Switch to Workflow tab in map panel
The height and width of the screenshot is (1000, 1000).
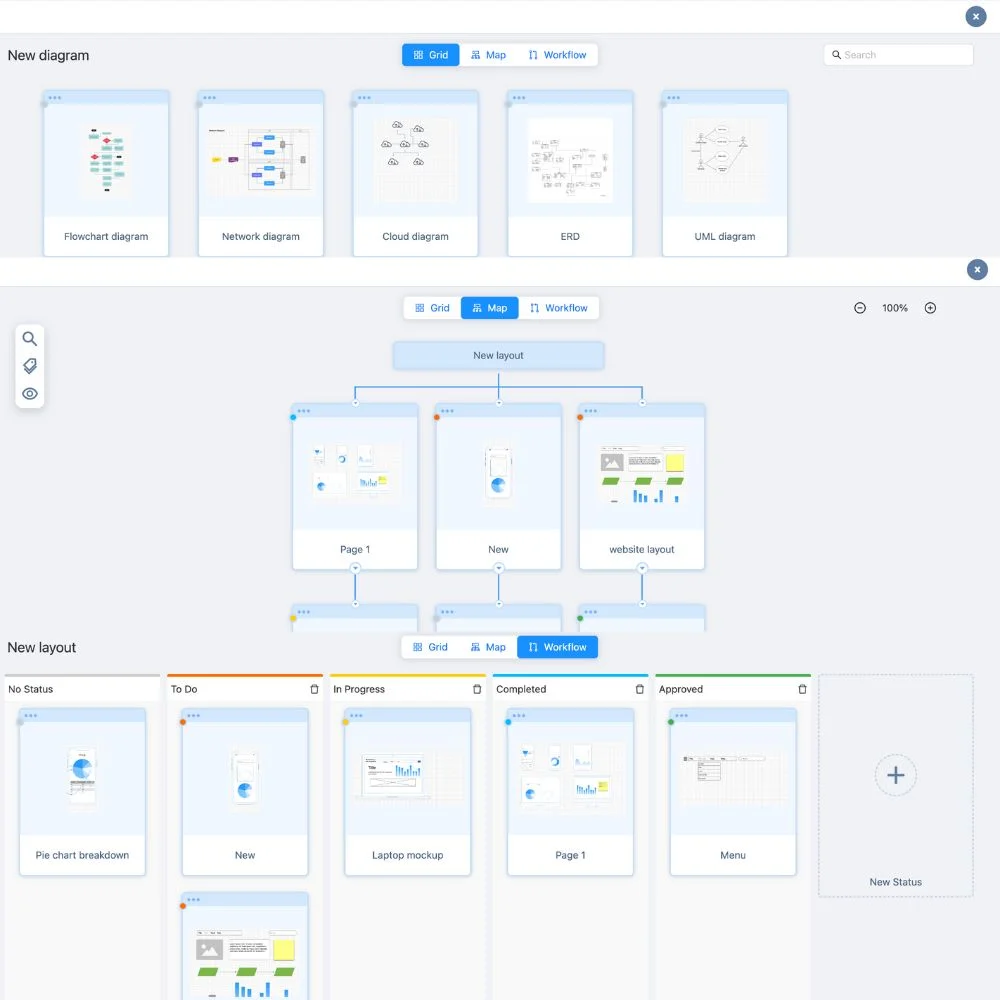coord(559,308)
